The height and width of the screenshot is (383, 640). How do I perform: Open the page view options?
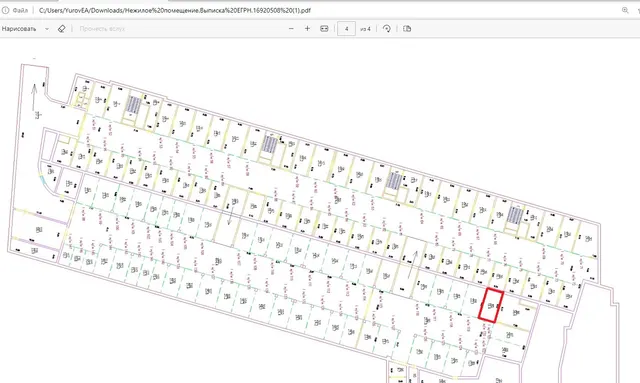pos(407,29)
